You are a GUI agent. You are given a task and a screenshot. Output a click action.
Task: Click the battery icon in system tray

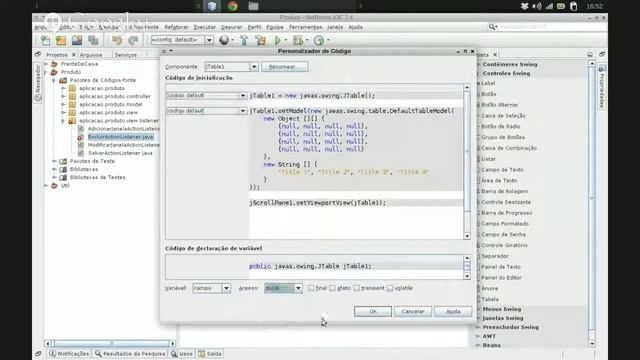pyautogui.click(x=561, y=6)
